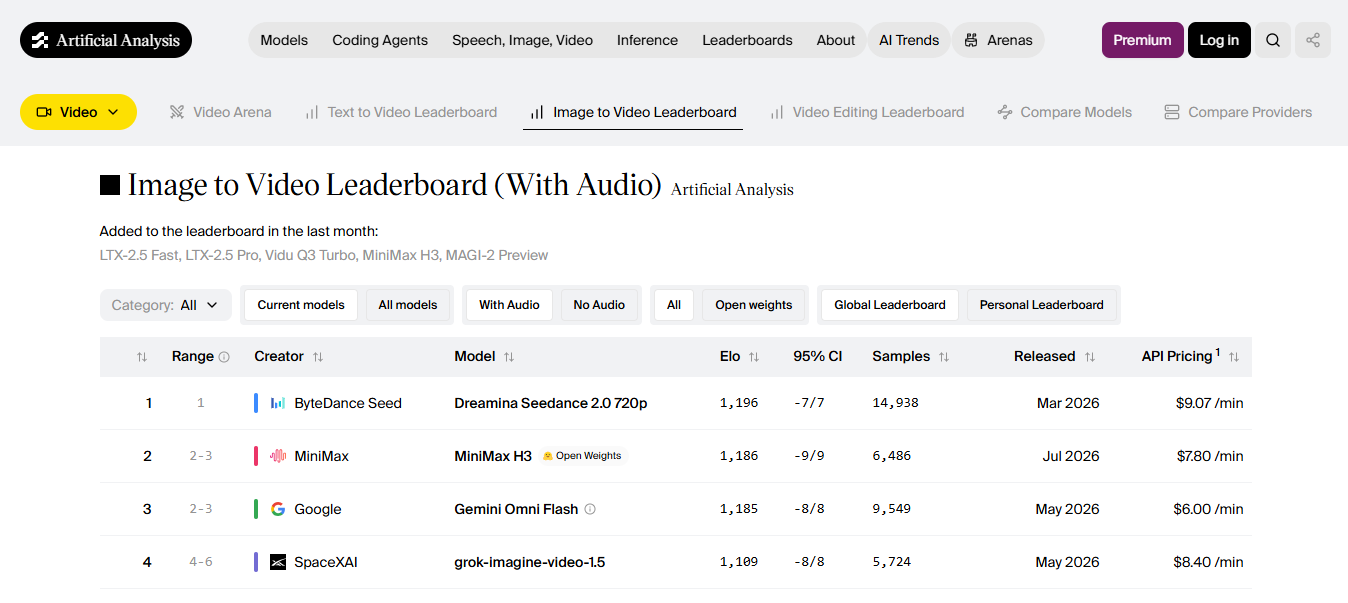
Task: Click the Arenas robot icon
Action: pos(971,40)
